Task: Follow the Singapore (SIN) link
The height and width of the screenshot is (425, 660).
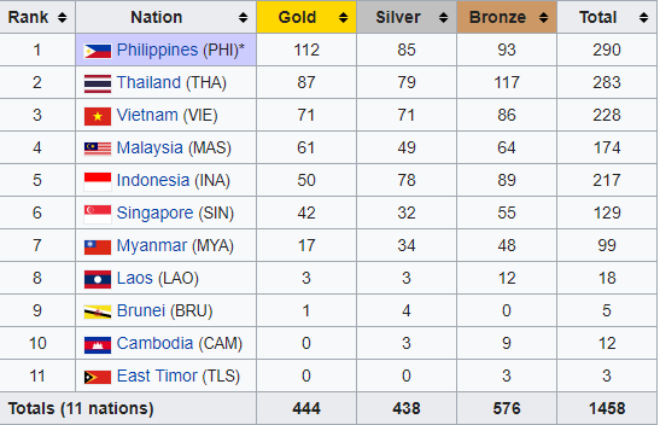Action: [154, 213]
